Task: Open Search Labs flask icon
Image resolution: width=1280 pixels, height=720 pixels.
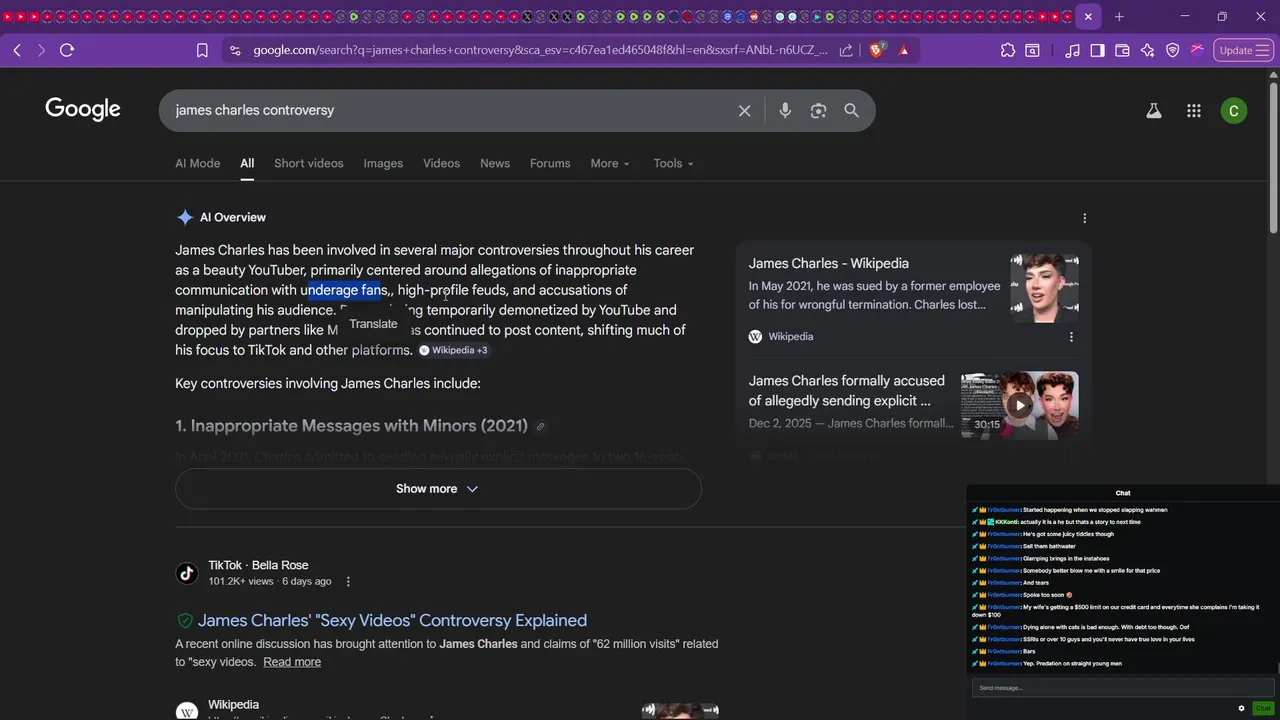Action: (x=1153, y=111)
